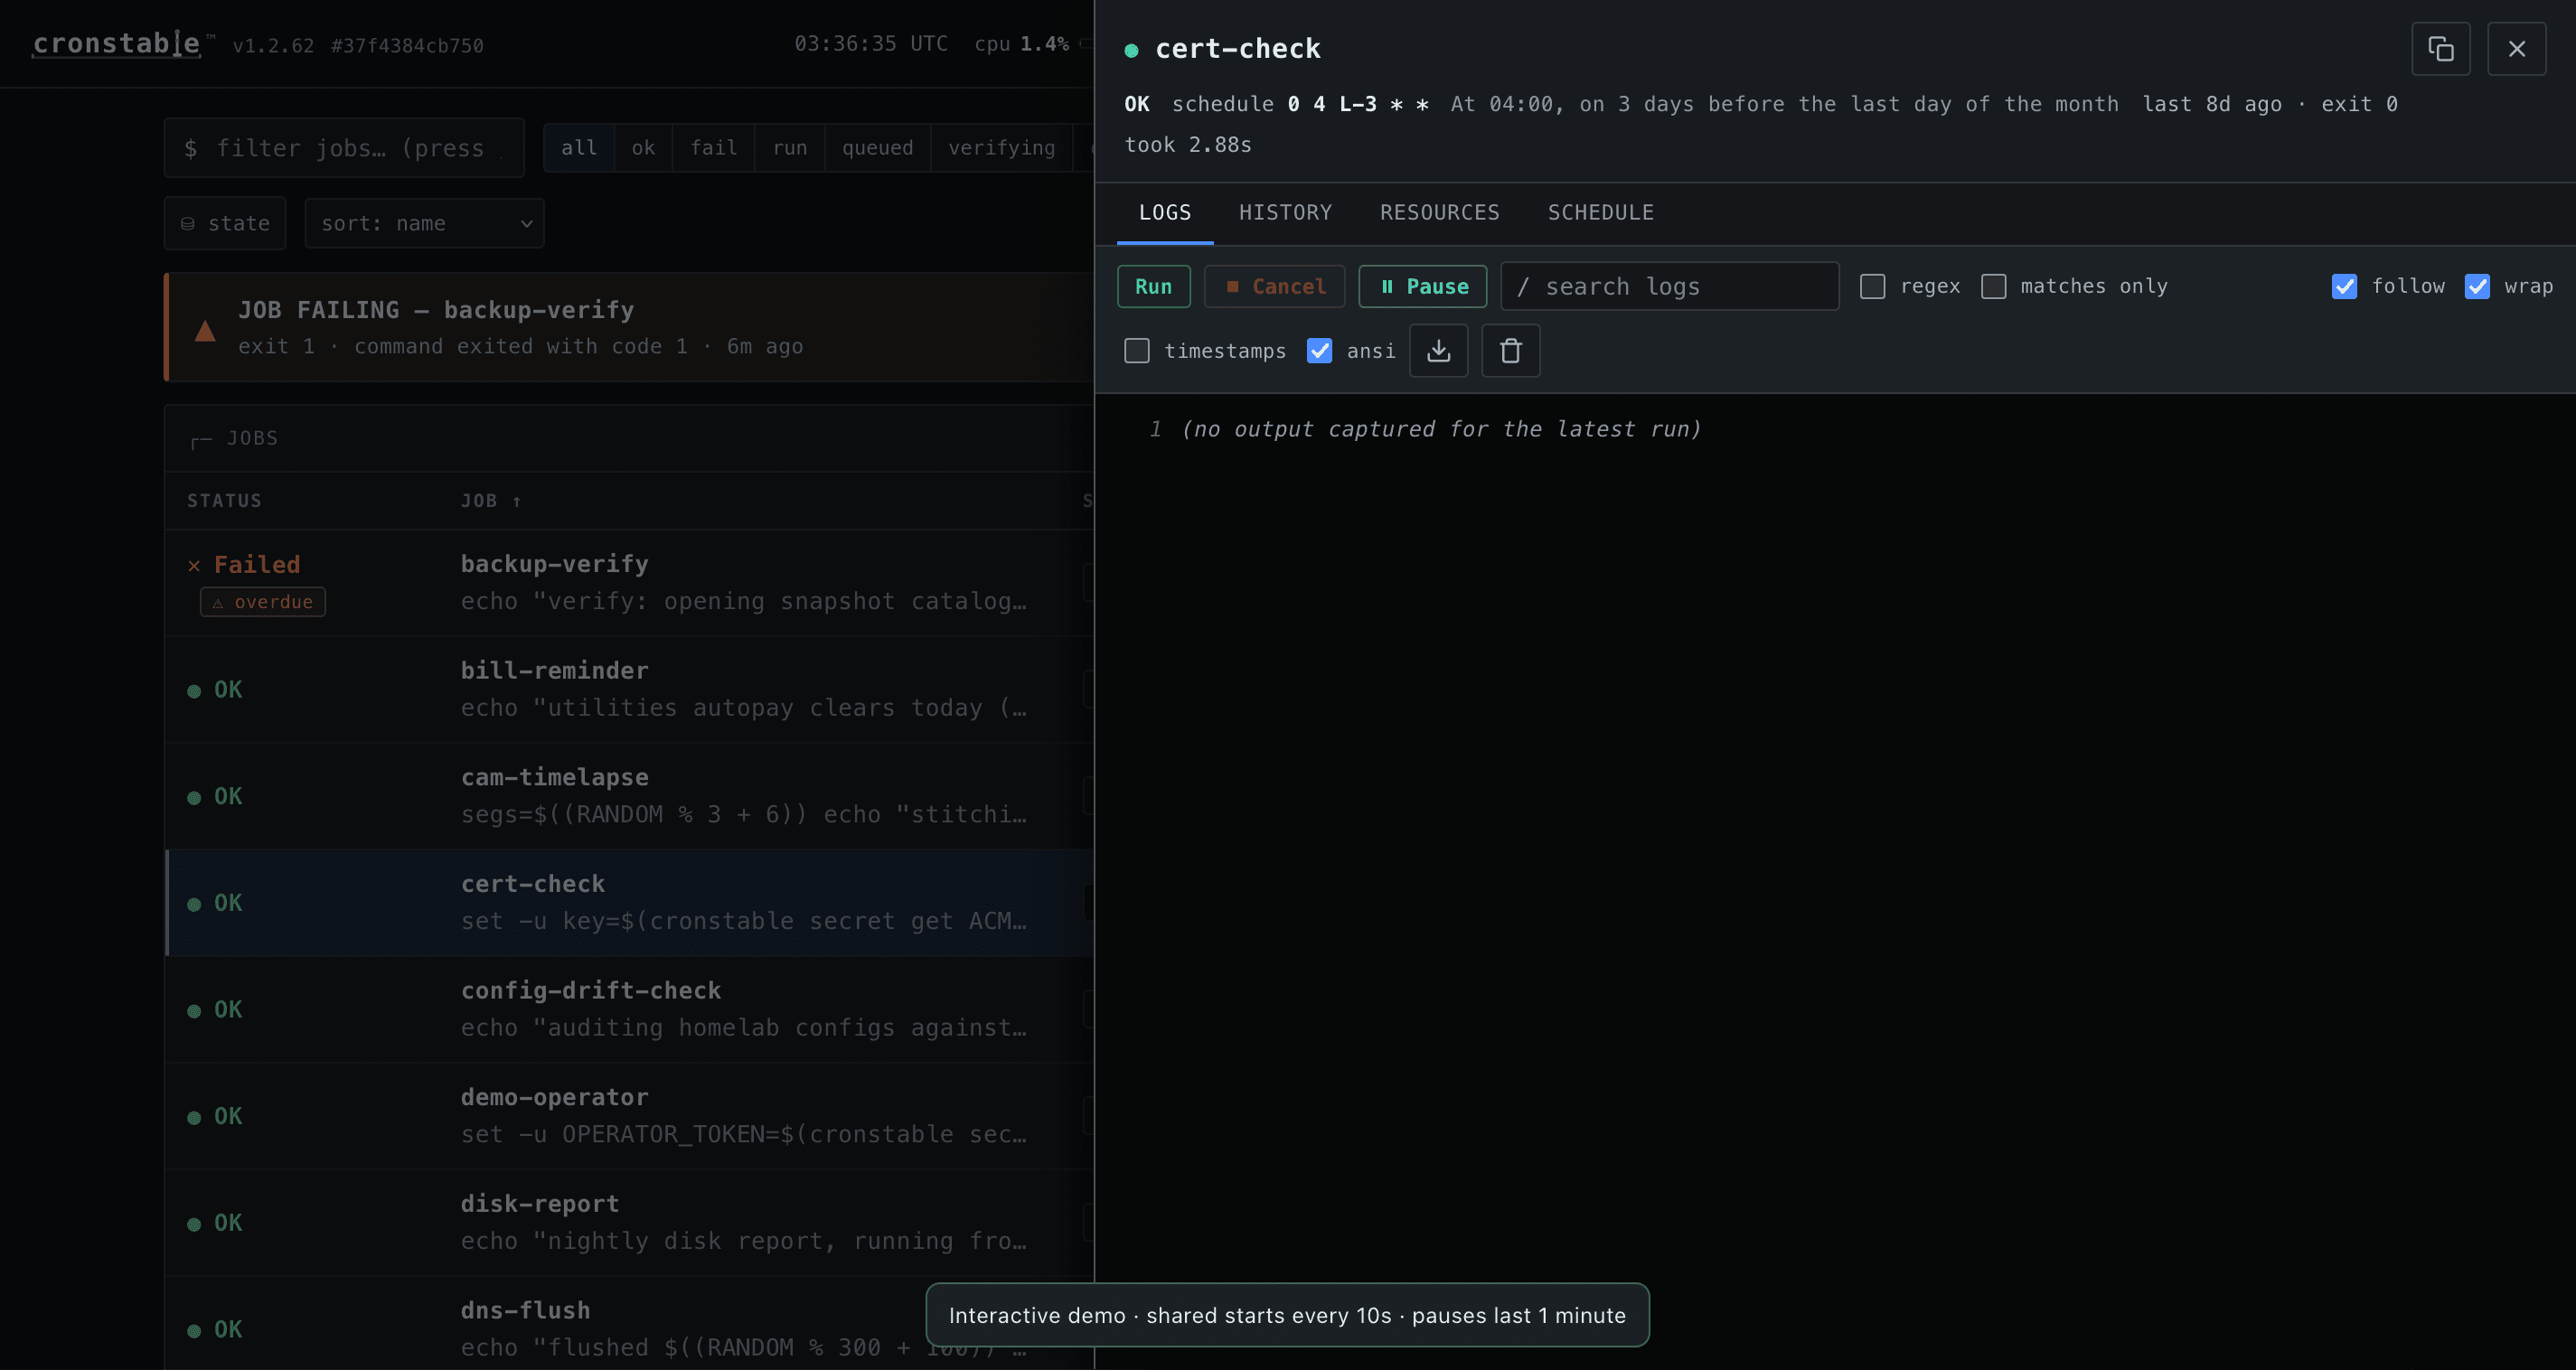Viewport: 2576px width, 1370px height.
Task: Enable matches only checkbox
Action: pos(1994,287)
